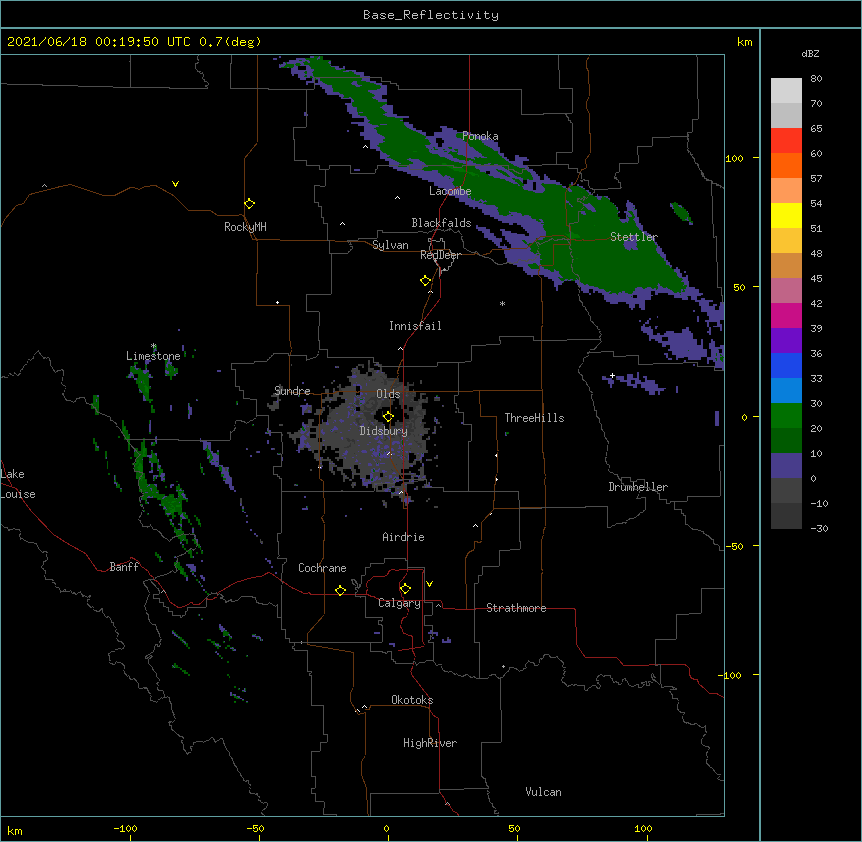The height and width of the screenshot is (842, 862).
Task: Click the 65 value in the dBZ legend
Action: click(816, 129)
